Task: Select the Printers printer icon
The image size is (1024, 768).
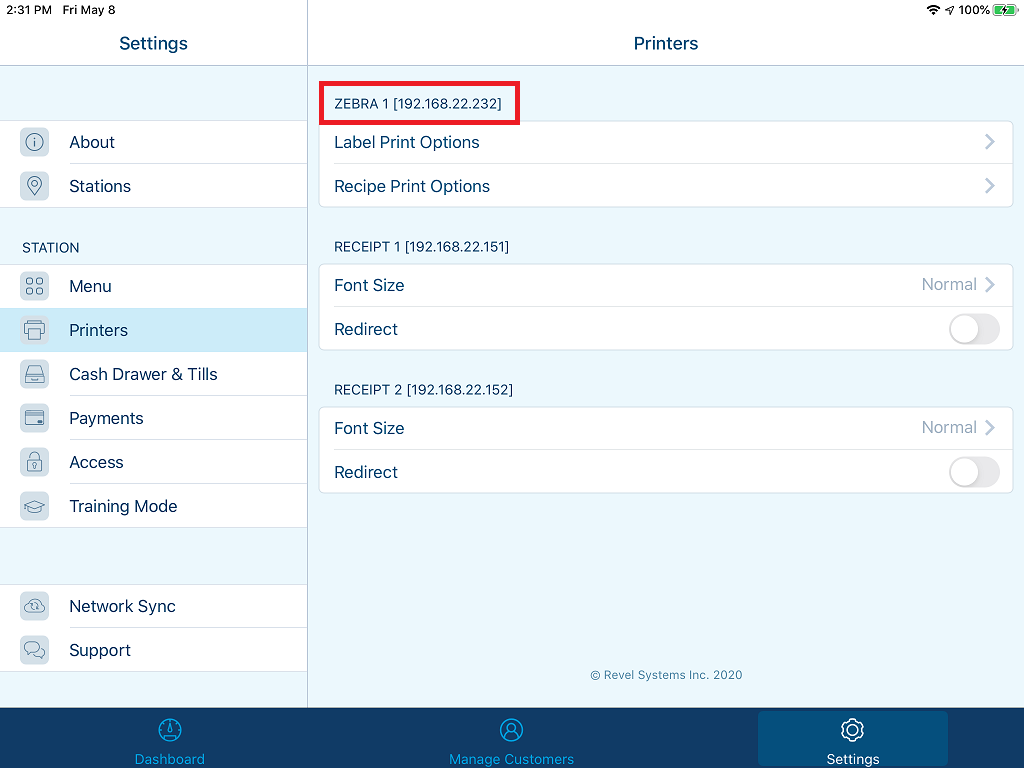Action: 34,330
